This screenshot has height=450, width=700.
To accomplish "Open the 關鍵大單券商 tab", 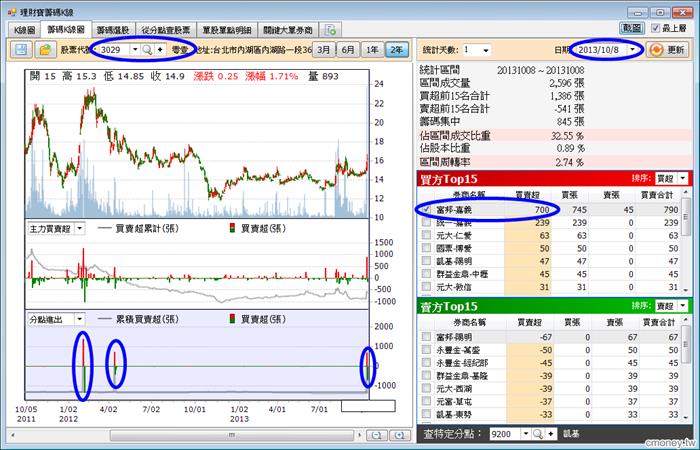I will (288, 30).
